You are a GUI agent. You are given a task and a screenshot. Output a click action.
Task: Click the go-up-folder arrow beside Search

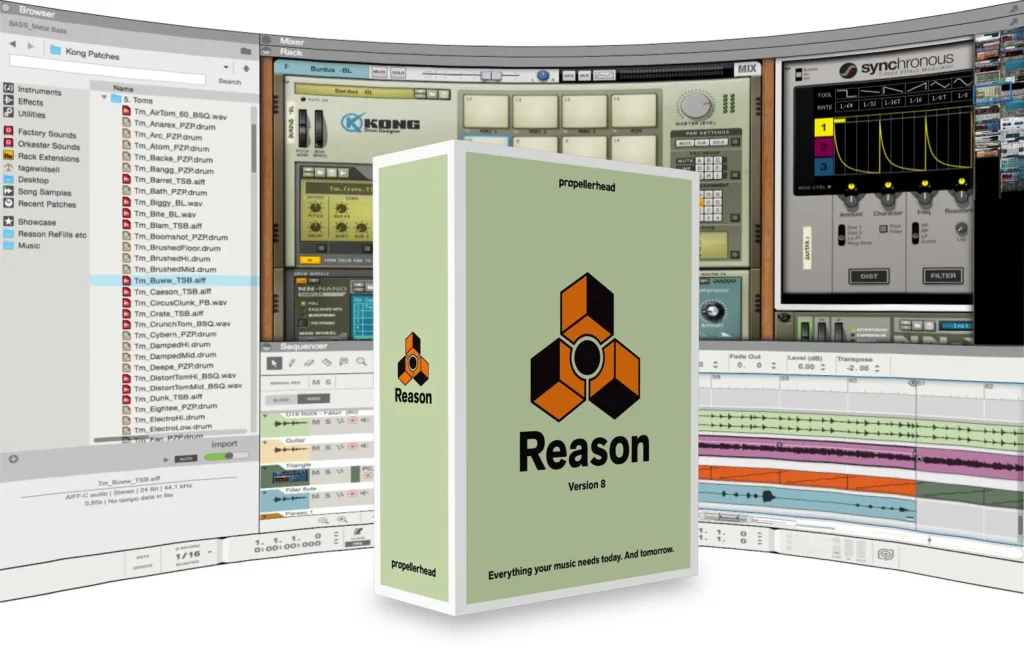pyautogui.click(x=246, y=68)
